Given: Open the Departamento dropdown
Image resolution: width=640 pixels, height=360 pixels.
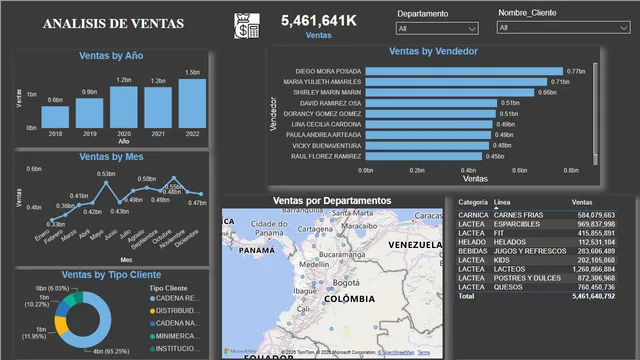Looking at the screenshot, I should [437, 29].
